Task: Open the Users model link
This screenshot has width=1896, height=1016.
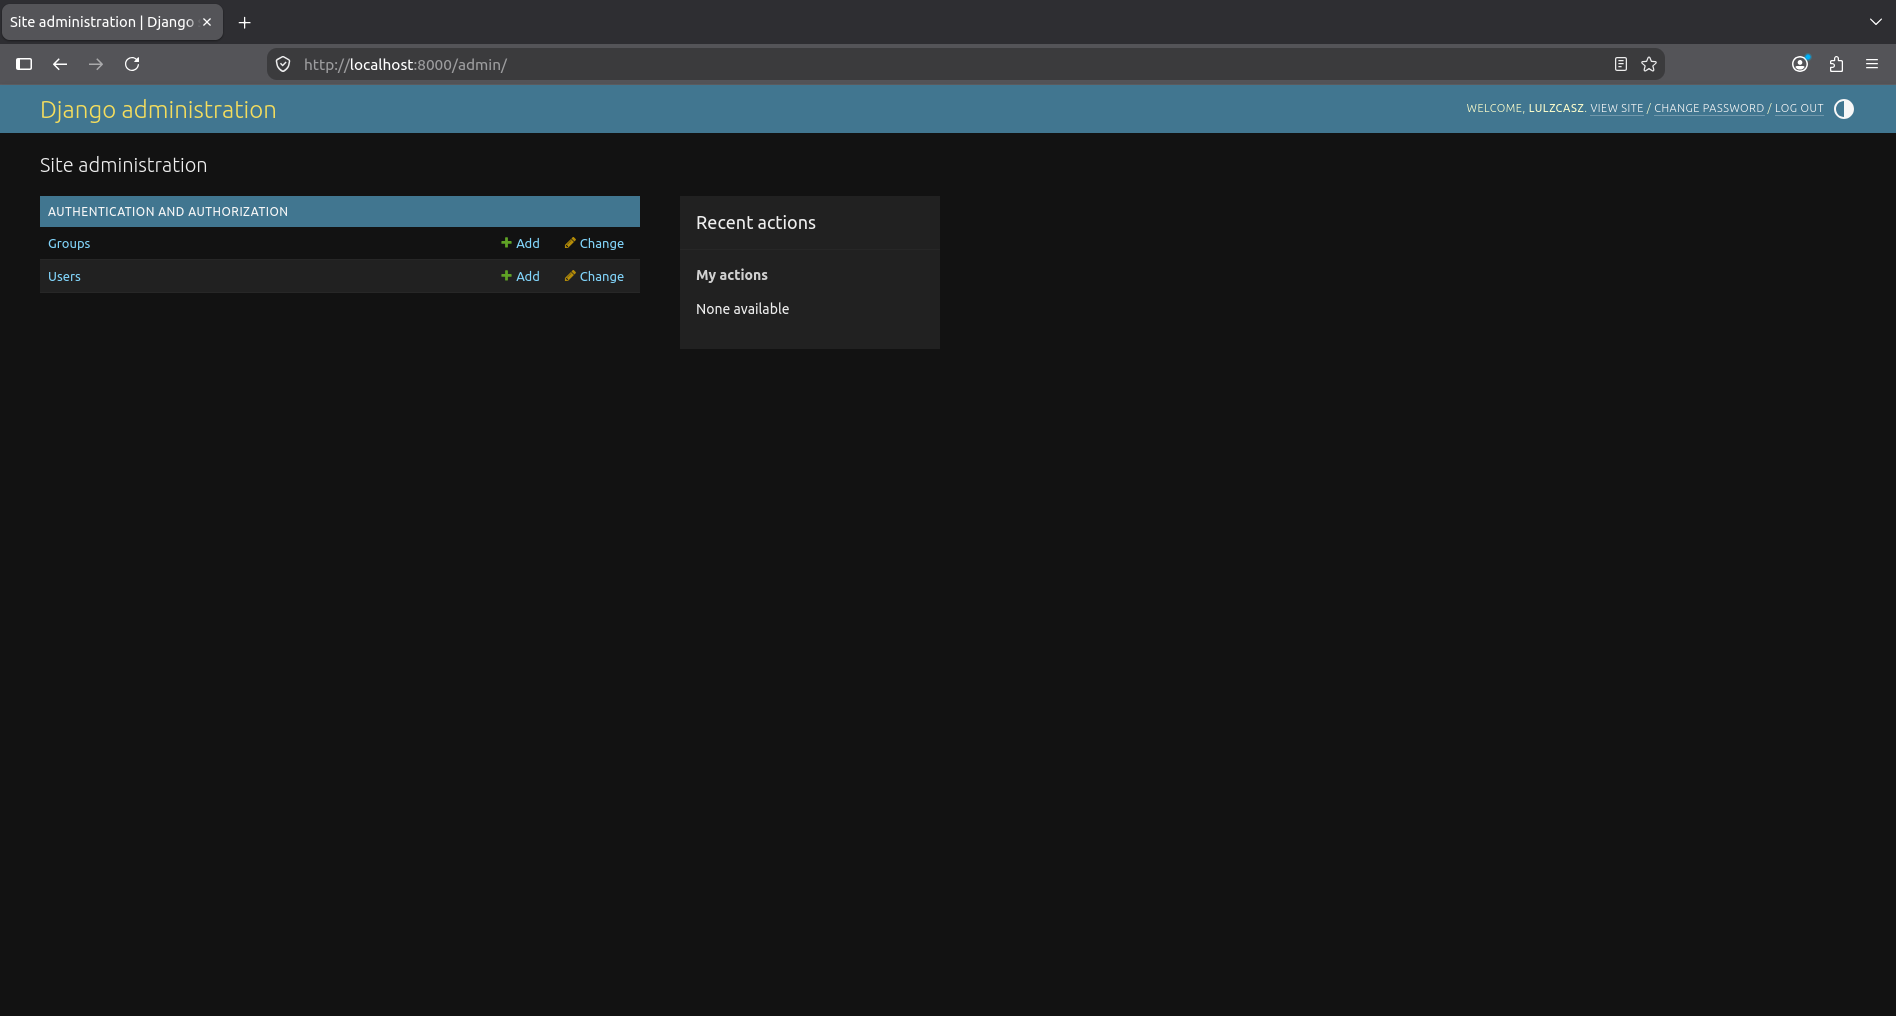Action: click(64, 276)
